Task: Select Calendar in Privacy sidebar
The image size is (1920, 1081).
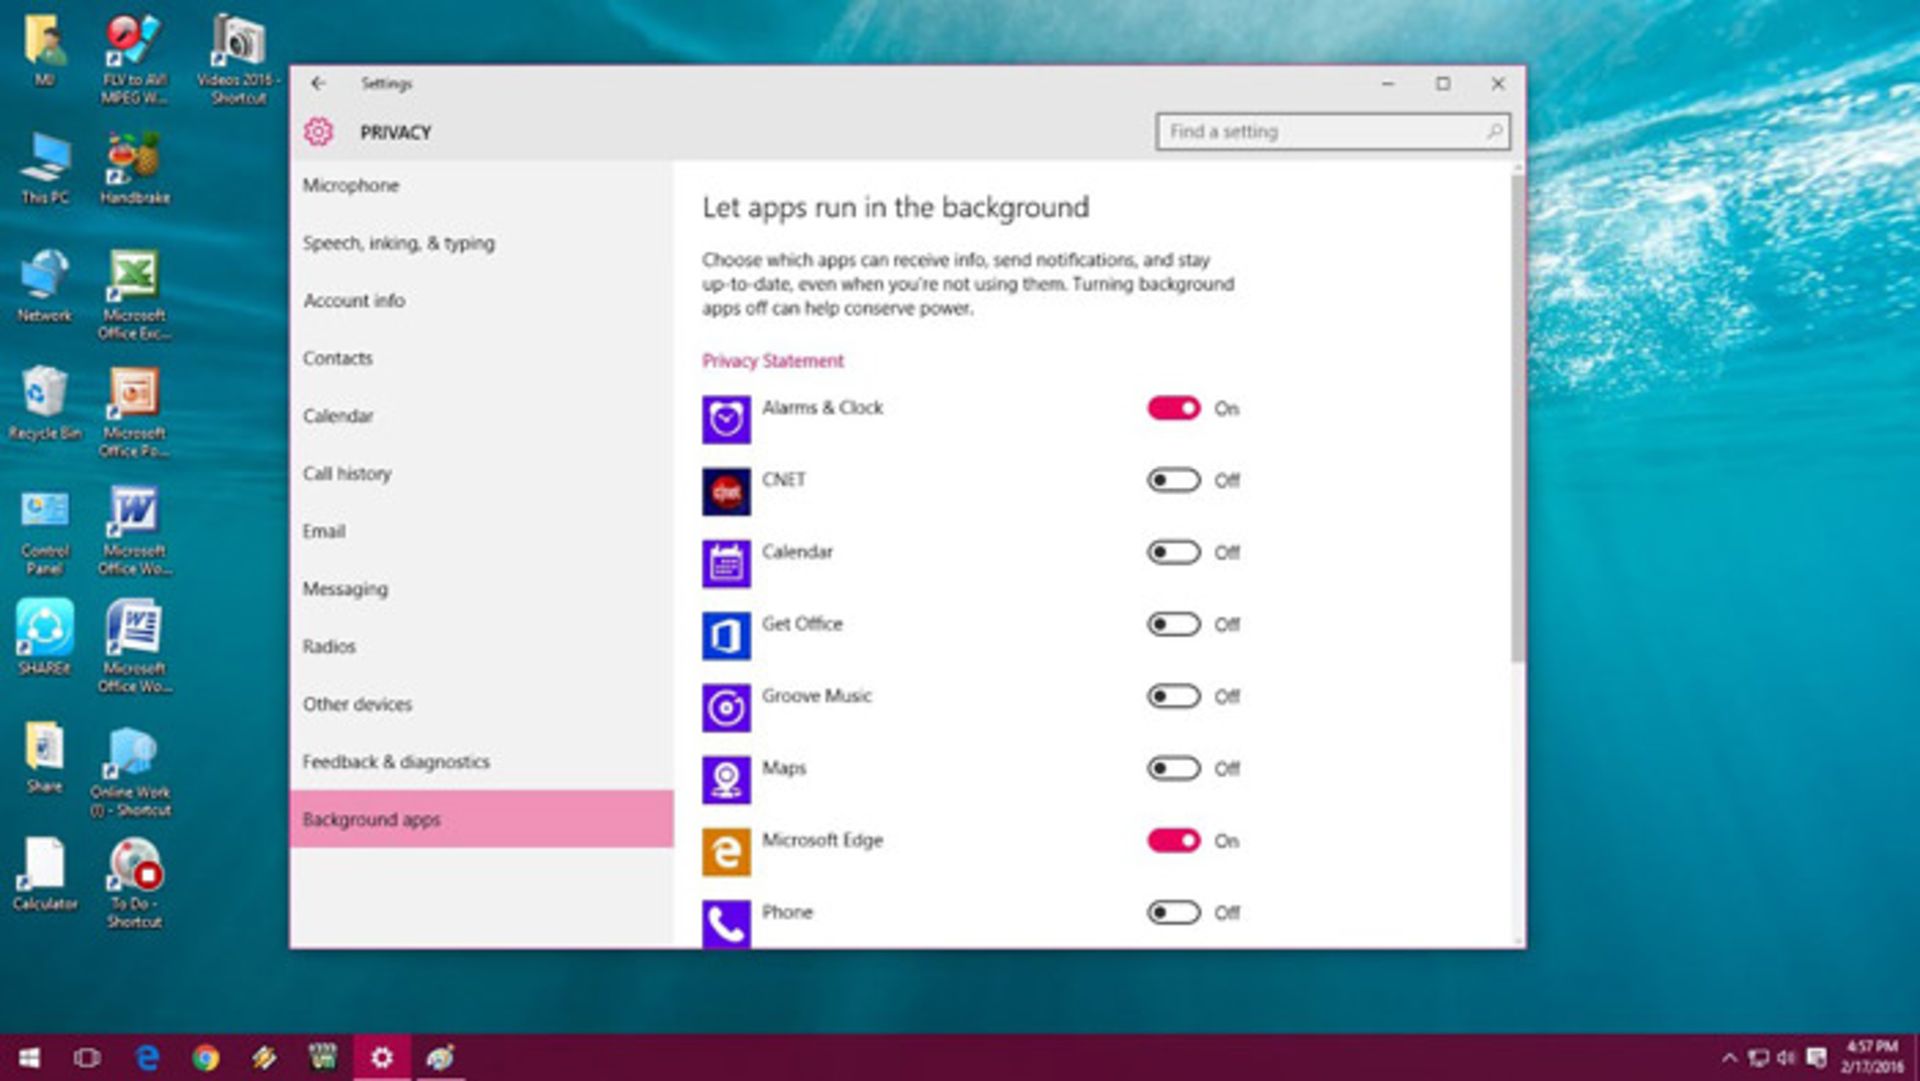Action: (x=481, y=416)
